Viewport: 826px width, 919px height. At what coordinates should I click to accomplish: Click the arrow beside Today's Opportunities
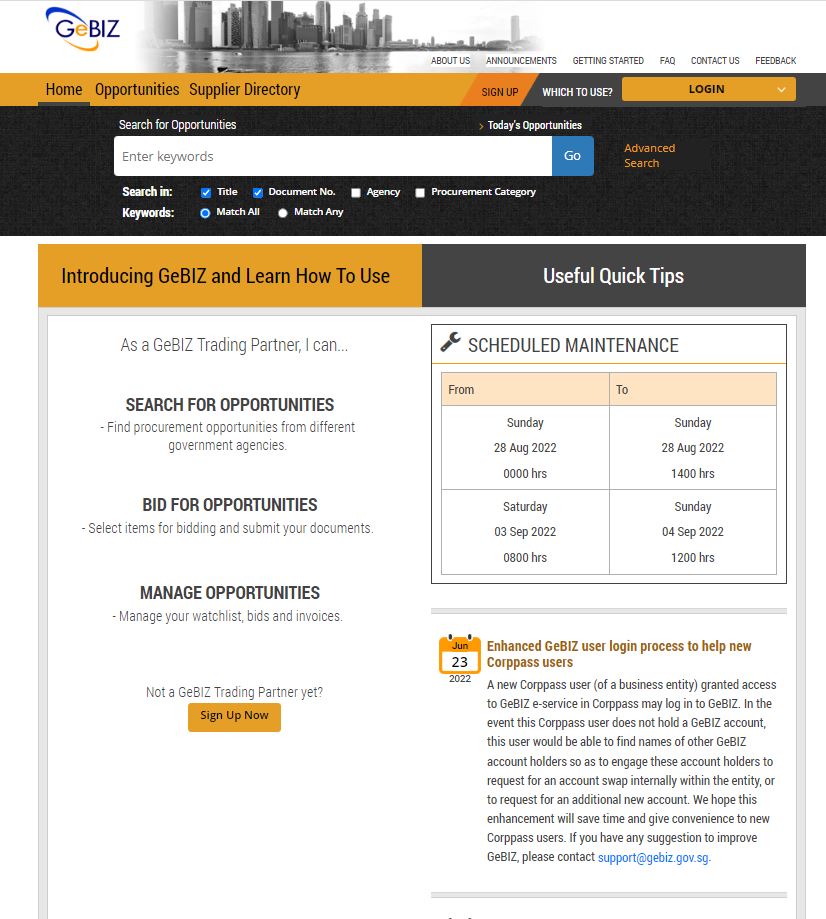(481, 126)
